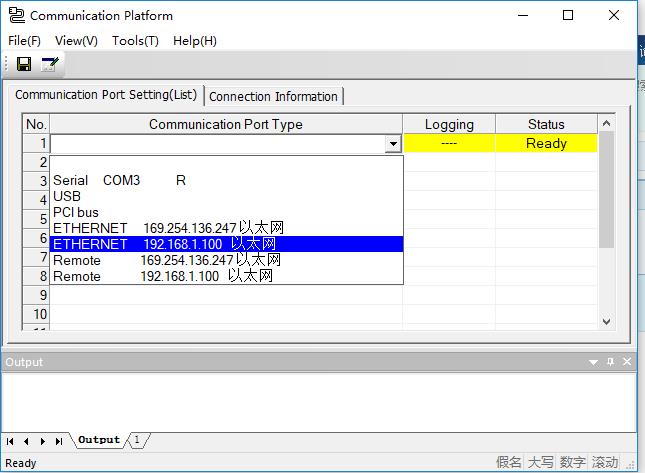Switch to Connection Information tab
Image resolution: width=645 pixels, height=473 pixels.
tap(273, 96)
